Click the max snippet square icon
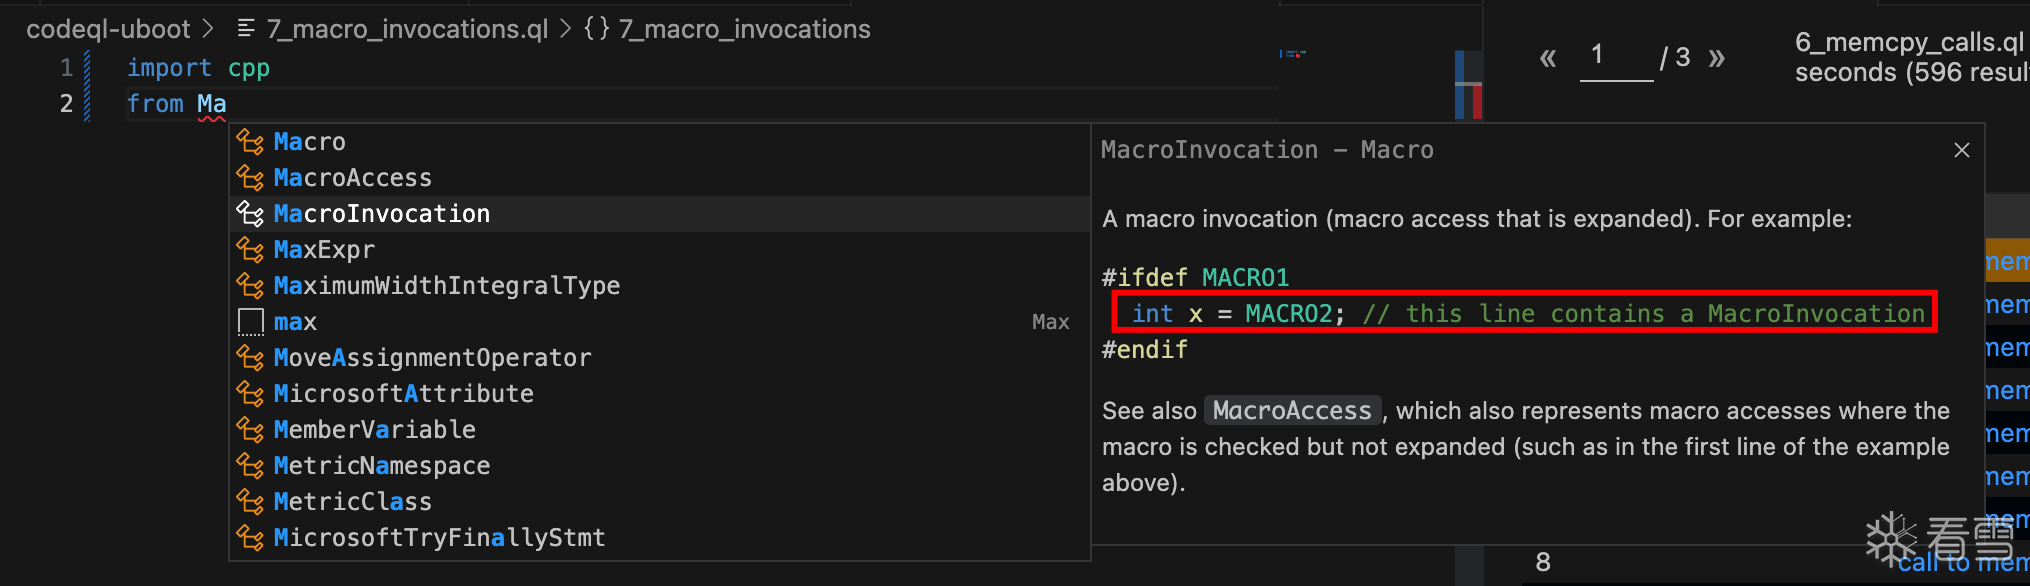This screenshot has height=586, width=2030. (250, 322)
